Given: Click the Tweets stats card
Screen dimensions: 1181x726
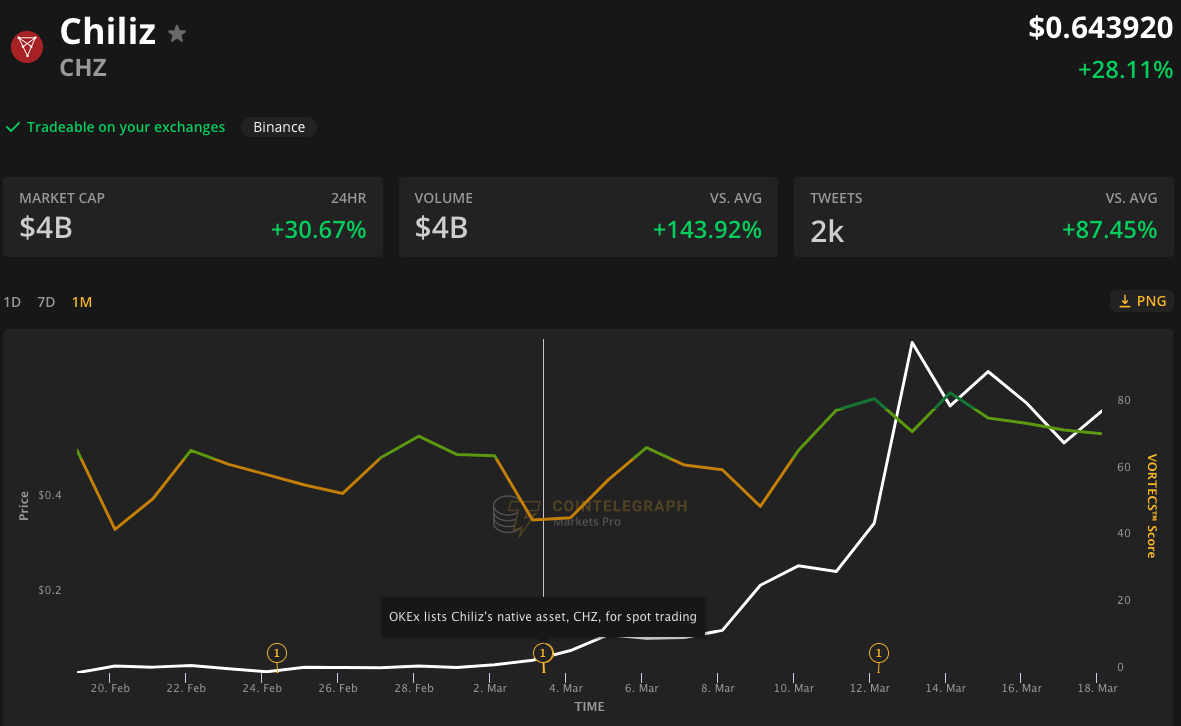Looking at the screenshot, I should [x=984, y=217].
